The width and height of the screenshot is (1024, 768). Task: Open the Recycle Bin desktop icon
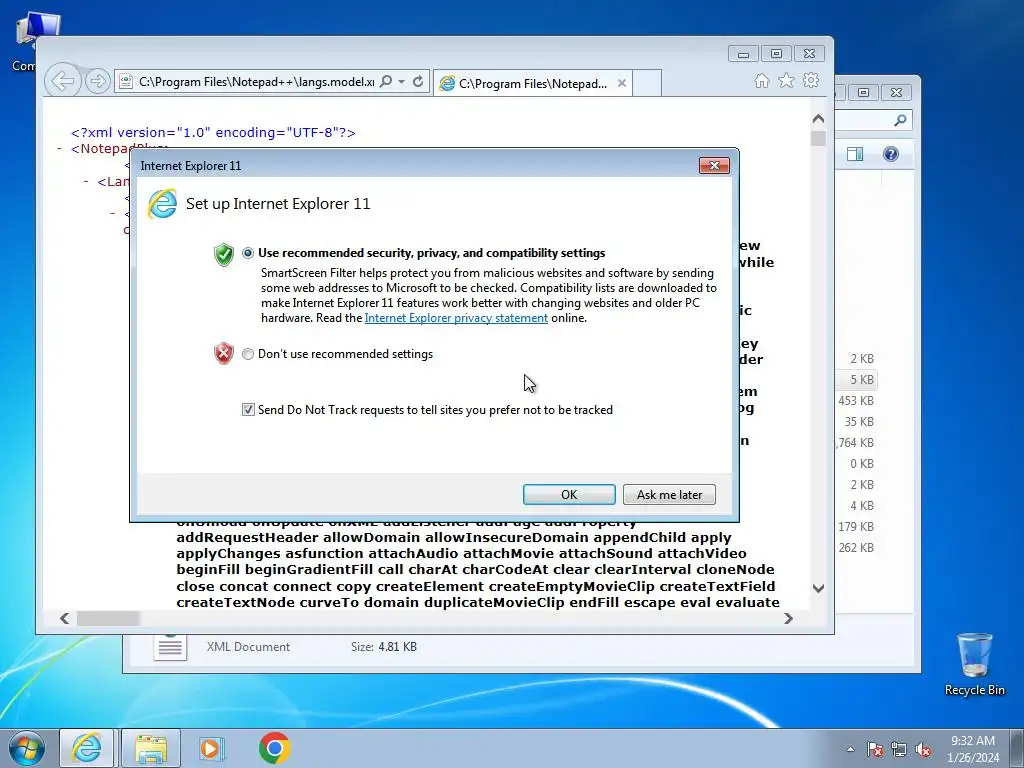tap(974, 664)
